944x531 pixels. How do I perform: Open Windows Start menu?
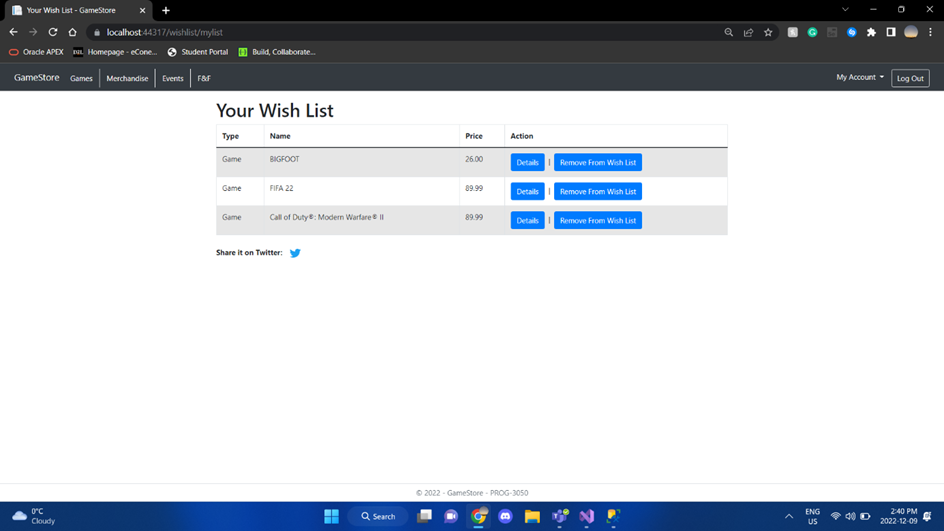(331, 517)
